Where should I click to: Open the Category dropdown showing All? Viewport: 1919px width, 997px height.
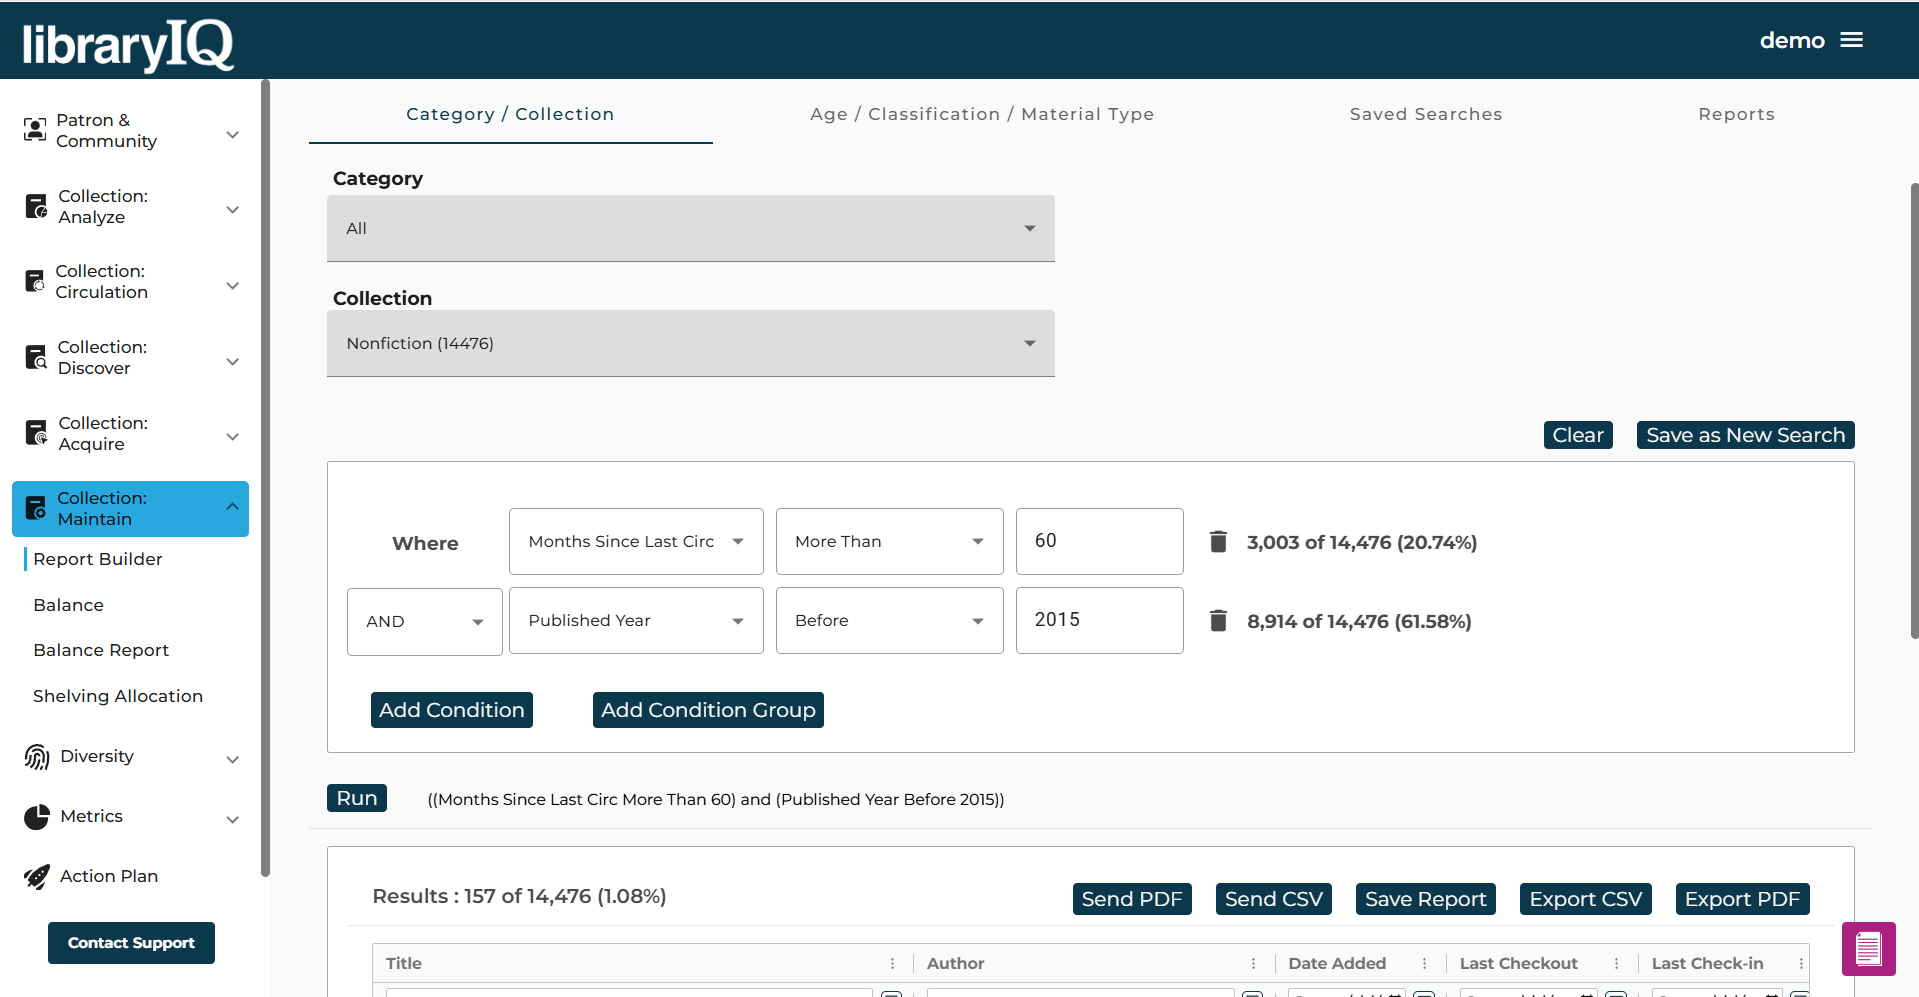tap(690, 228)
